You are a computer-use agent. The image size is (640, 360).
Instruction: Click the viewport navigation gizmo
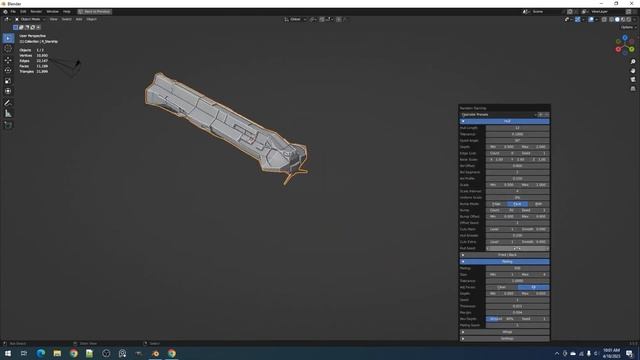[x=624, y=45]
